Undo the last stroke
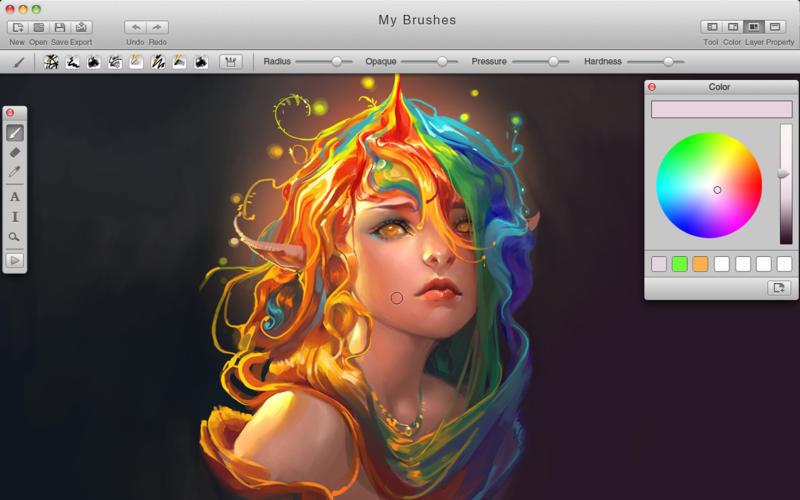Image resolution: width=800 pixels, height=500 pixels. click(x=135, y=27)
